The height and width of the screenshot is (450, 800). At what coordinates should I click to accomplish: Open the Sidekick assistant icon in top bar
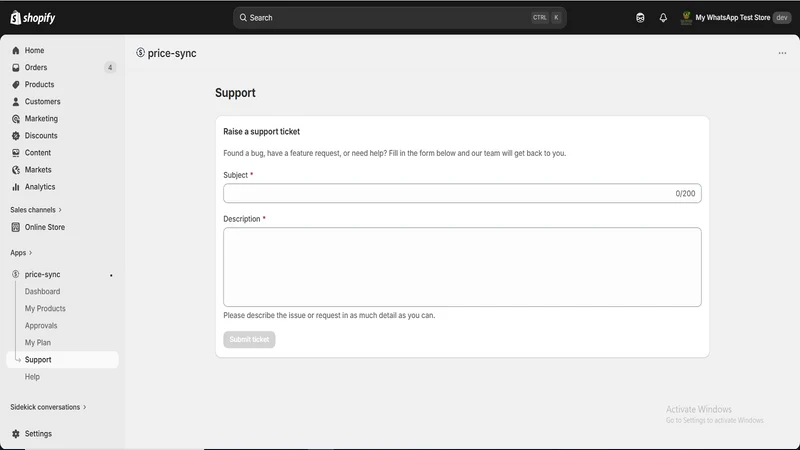pos(640,17)
